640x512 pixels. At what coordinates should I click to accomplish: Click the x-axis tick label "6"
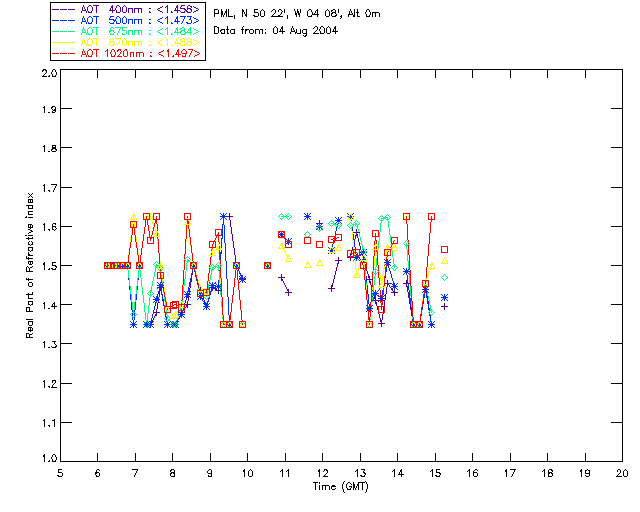98,473
